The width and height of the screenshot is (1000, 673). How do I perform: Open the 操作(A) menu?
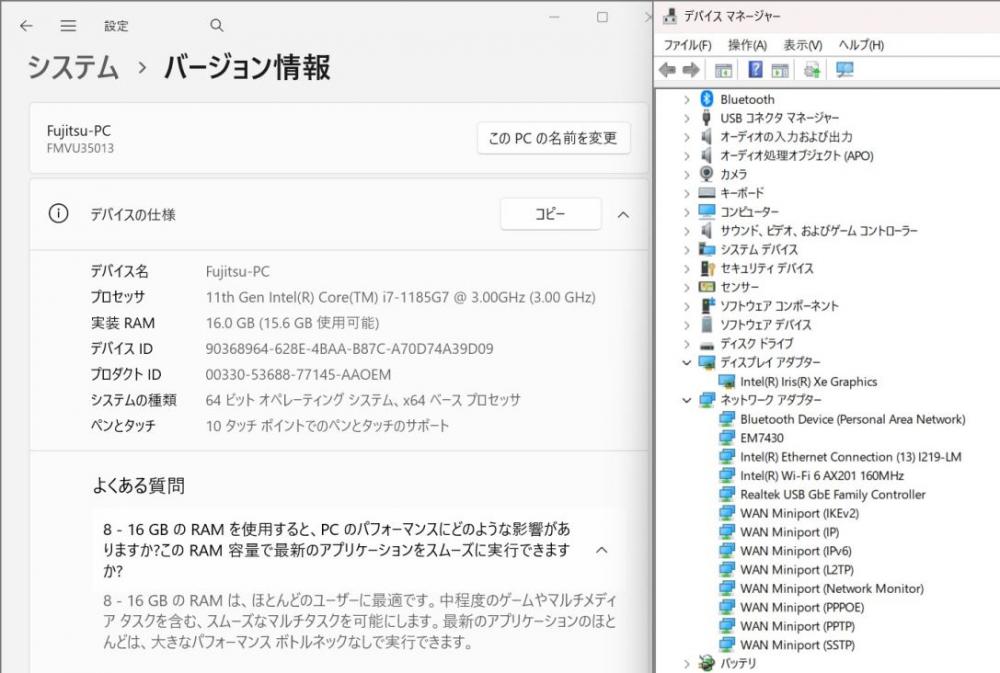(747, 45)
